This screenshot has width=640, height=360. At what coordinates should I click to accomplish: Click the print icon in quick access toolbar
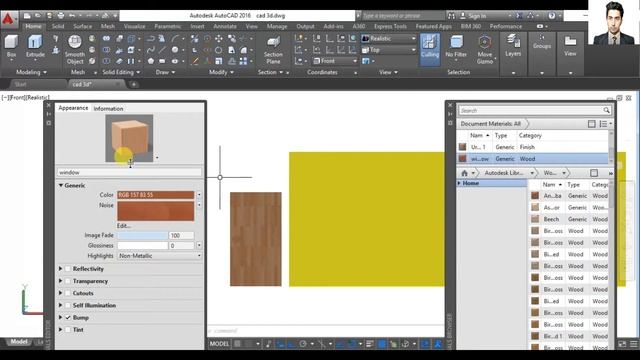click(x=61, y=16)
